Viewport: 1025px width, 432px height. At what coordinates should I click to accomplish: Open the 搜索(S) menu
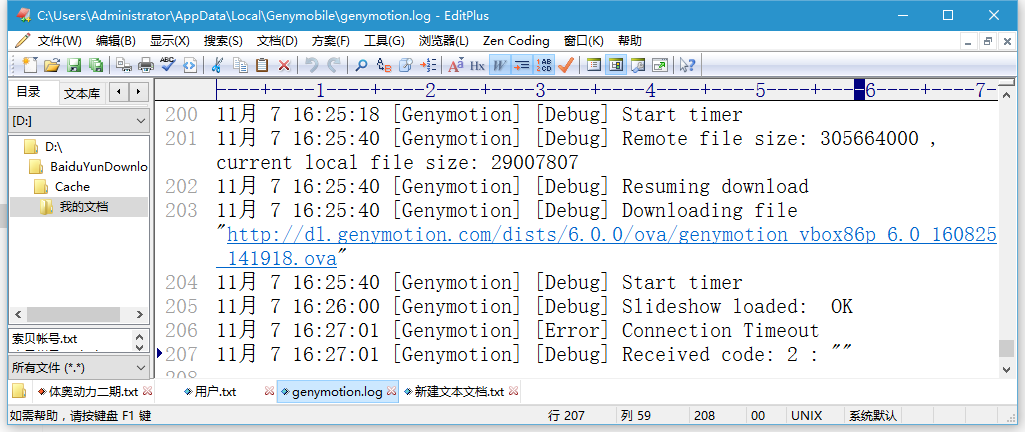[x=223, y=41]
